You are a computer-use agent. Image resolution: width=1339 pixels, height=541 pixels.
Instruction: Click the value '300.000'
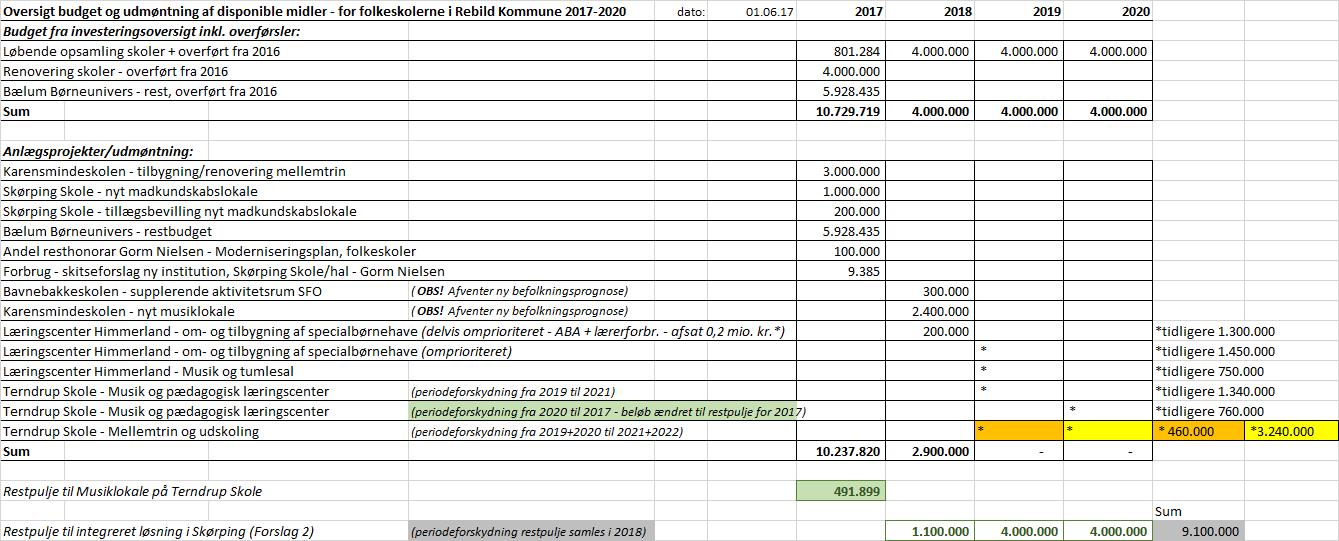point(946,291)
